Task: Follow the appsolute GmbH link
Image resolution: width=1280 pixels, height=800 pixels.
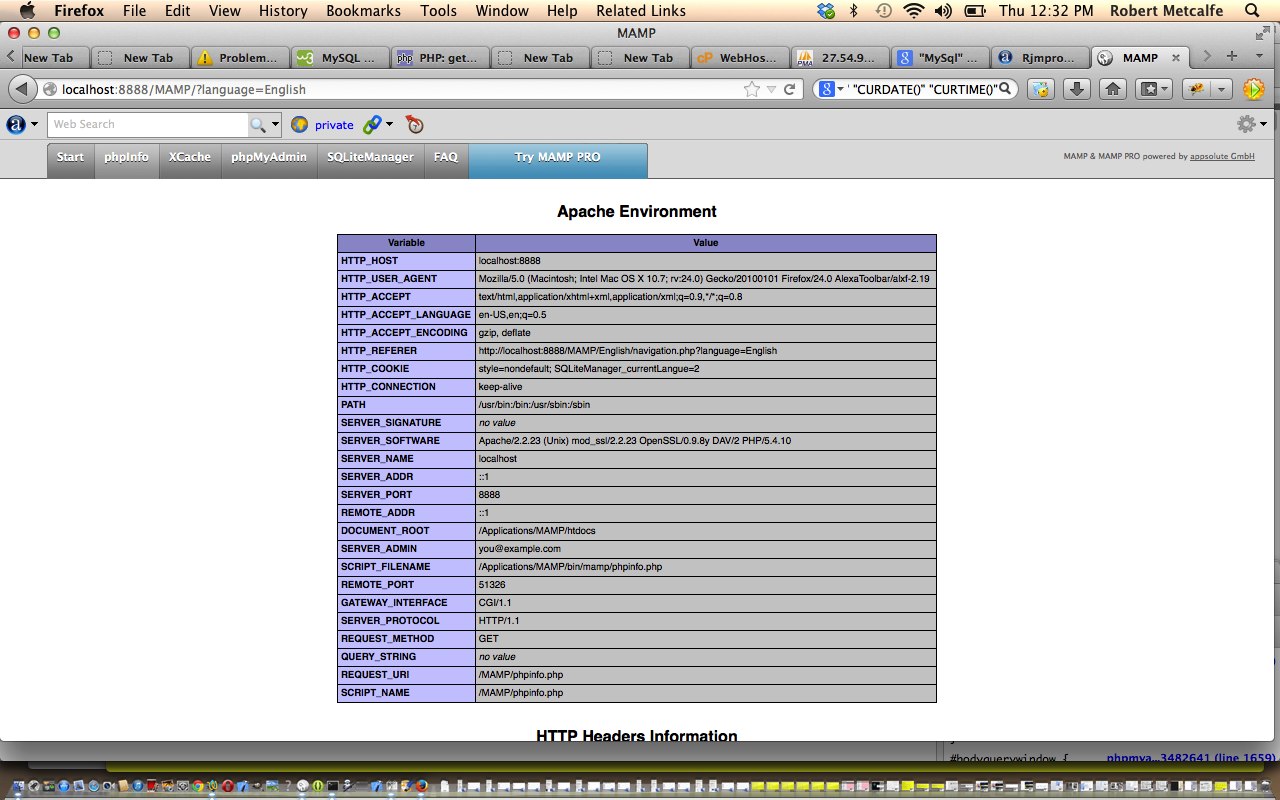Action: (x=1222, y=156)
